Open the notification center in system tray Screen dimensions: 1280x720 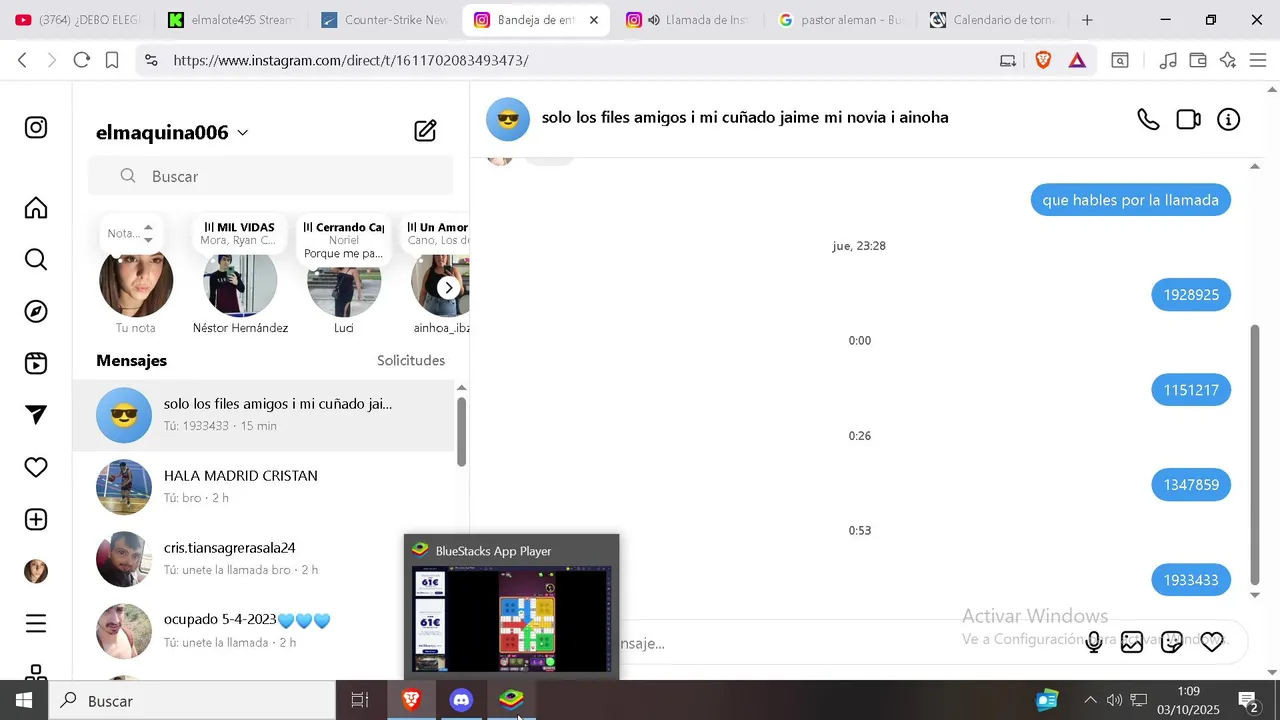pyautogui.click(x=1248, y=700)
